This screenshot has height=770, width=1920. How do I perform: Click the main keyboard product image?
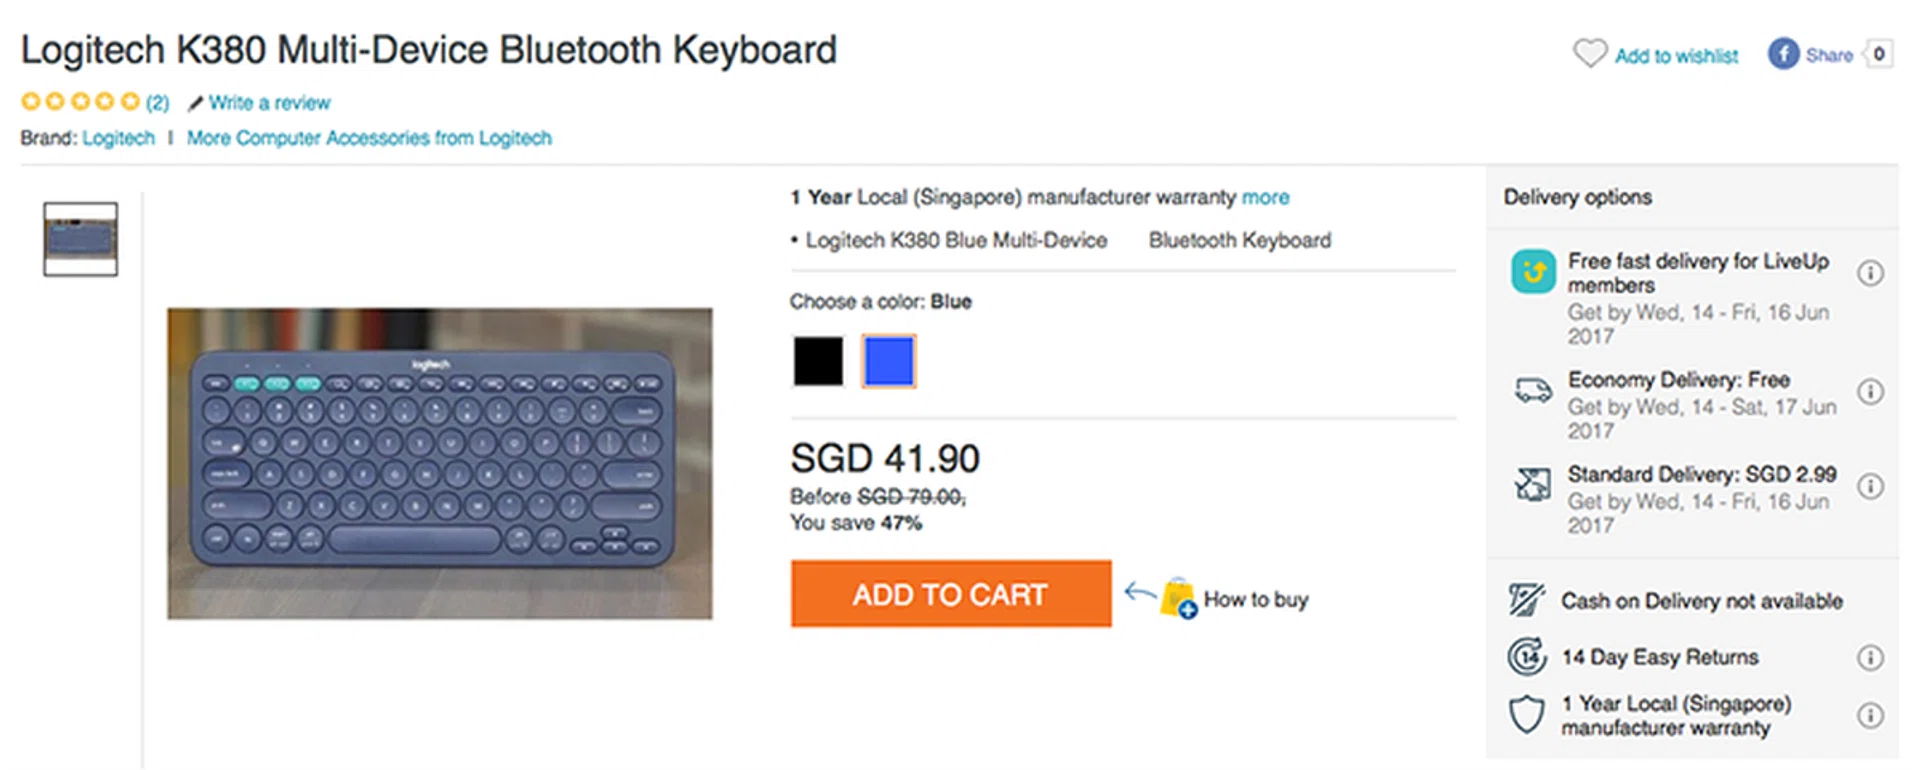click(440, 463)
